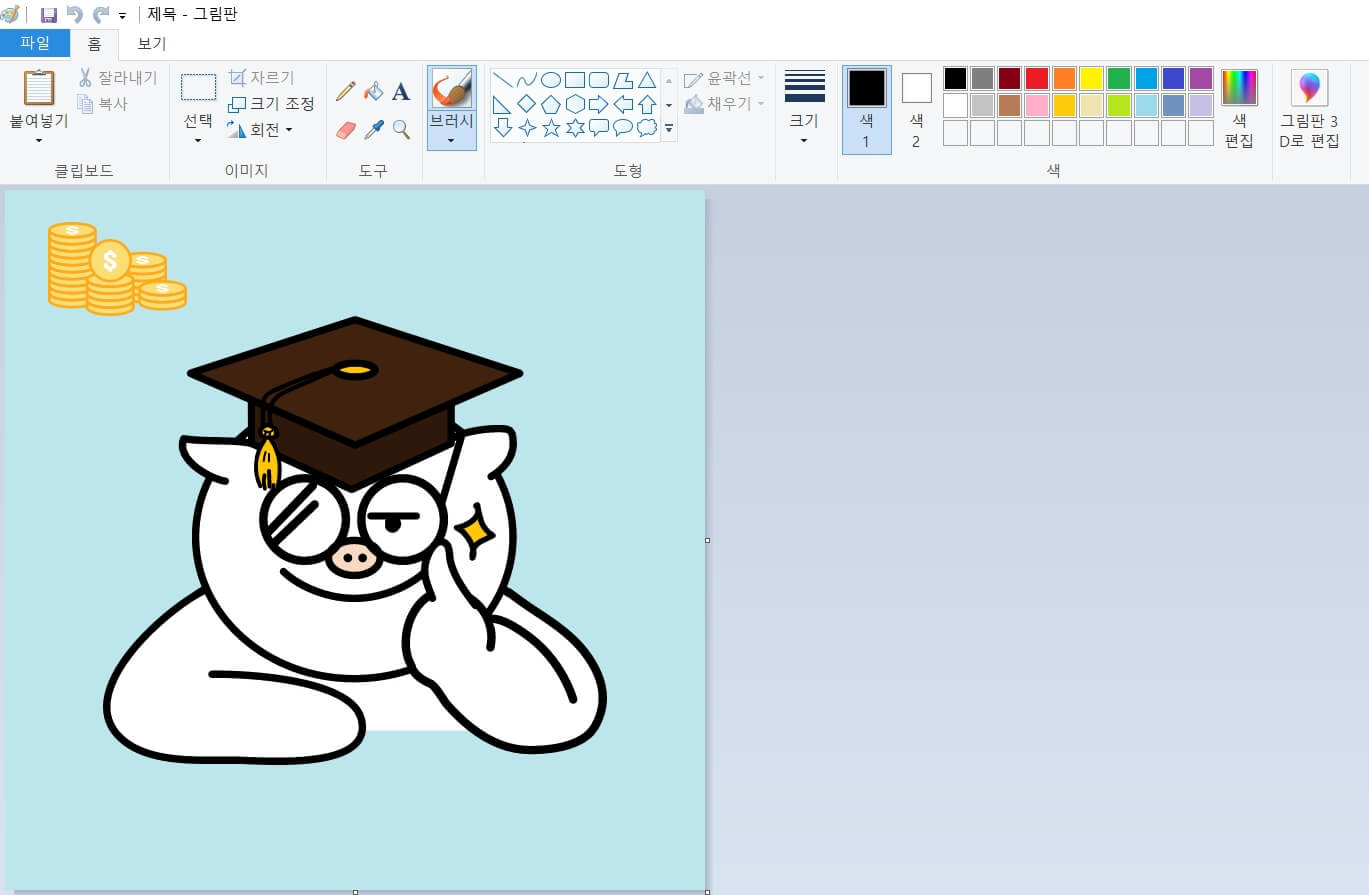Expand the 선택 selection dropdown arrow

[x=198, y=140]
